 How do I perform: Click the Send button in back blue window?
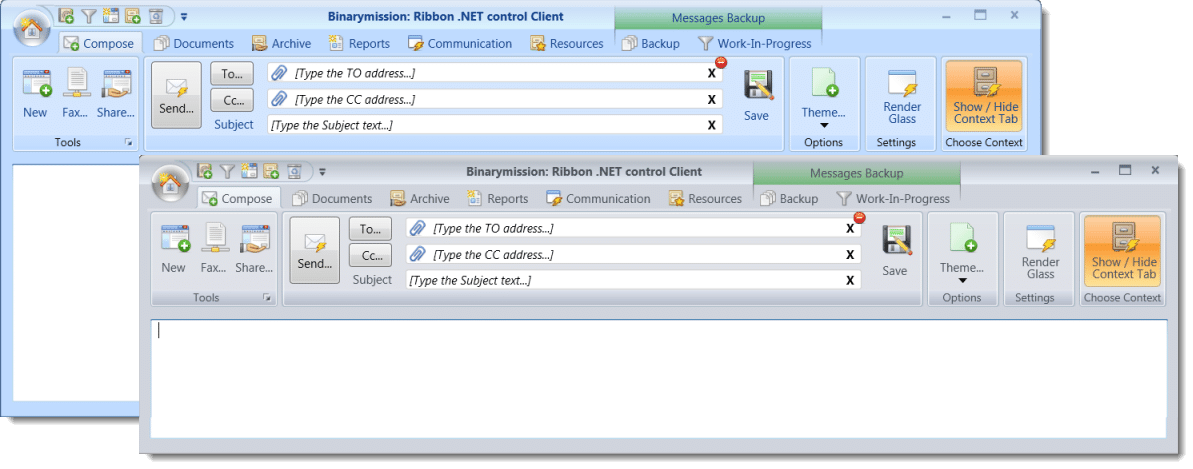[x=177, y=94]
